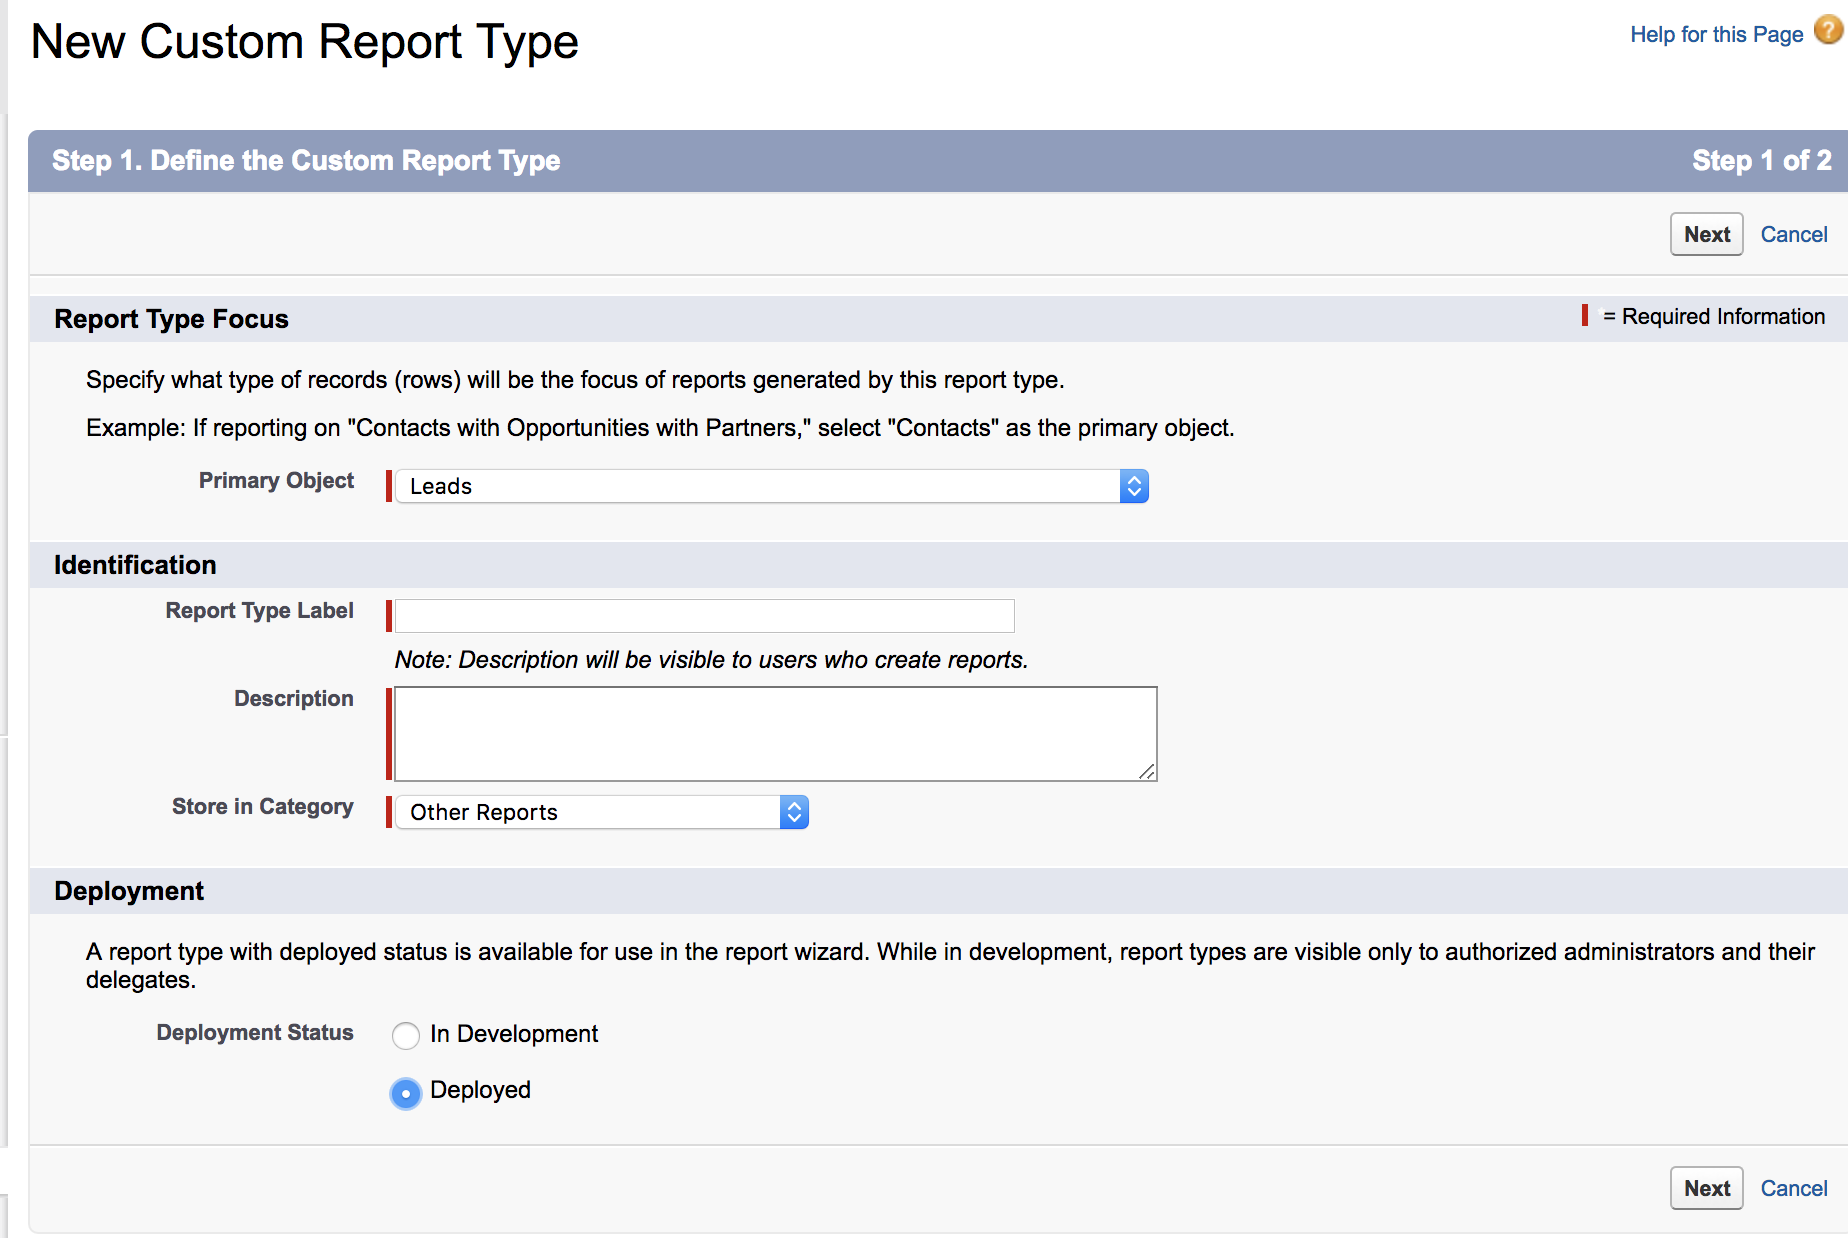
Task: Click the orange help question mark icon
Action: (x=1828, y=31)
